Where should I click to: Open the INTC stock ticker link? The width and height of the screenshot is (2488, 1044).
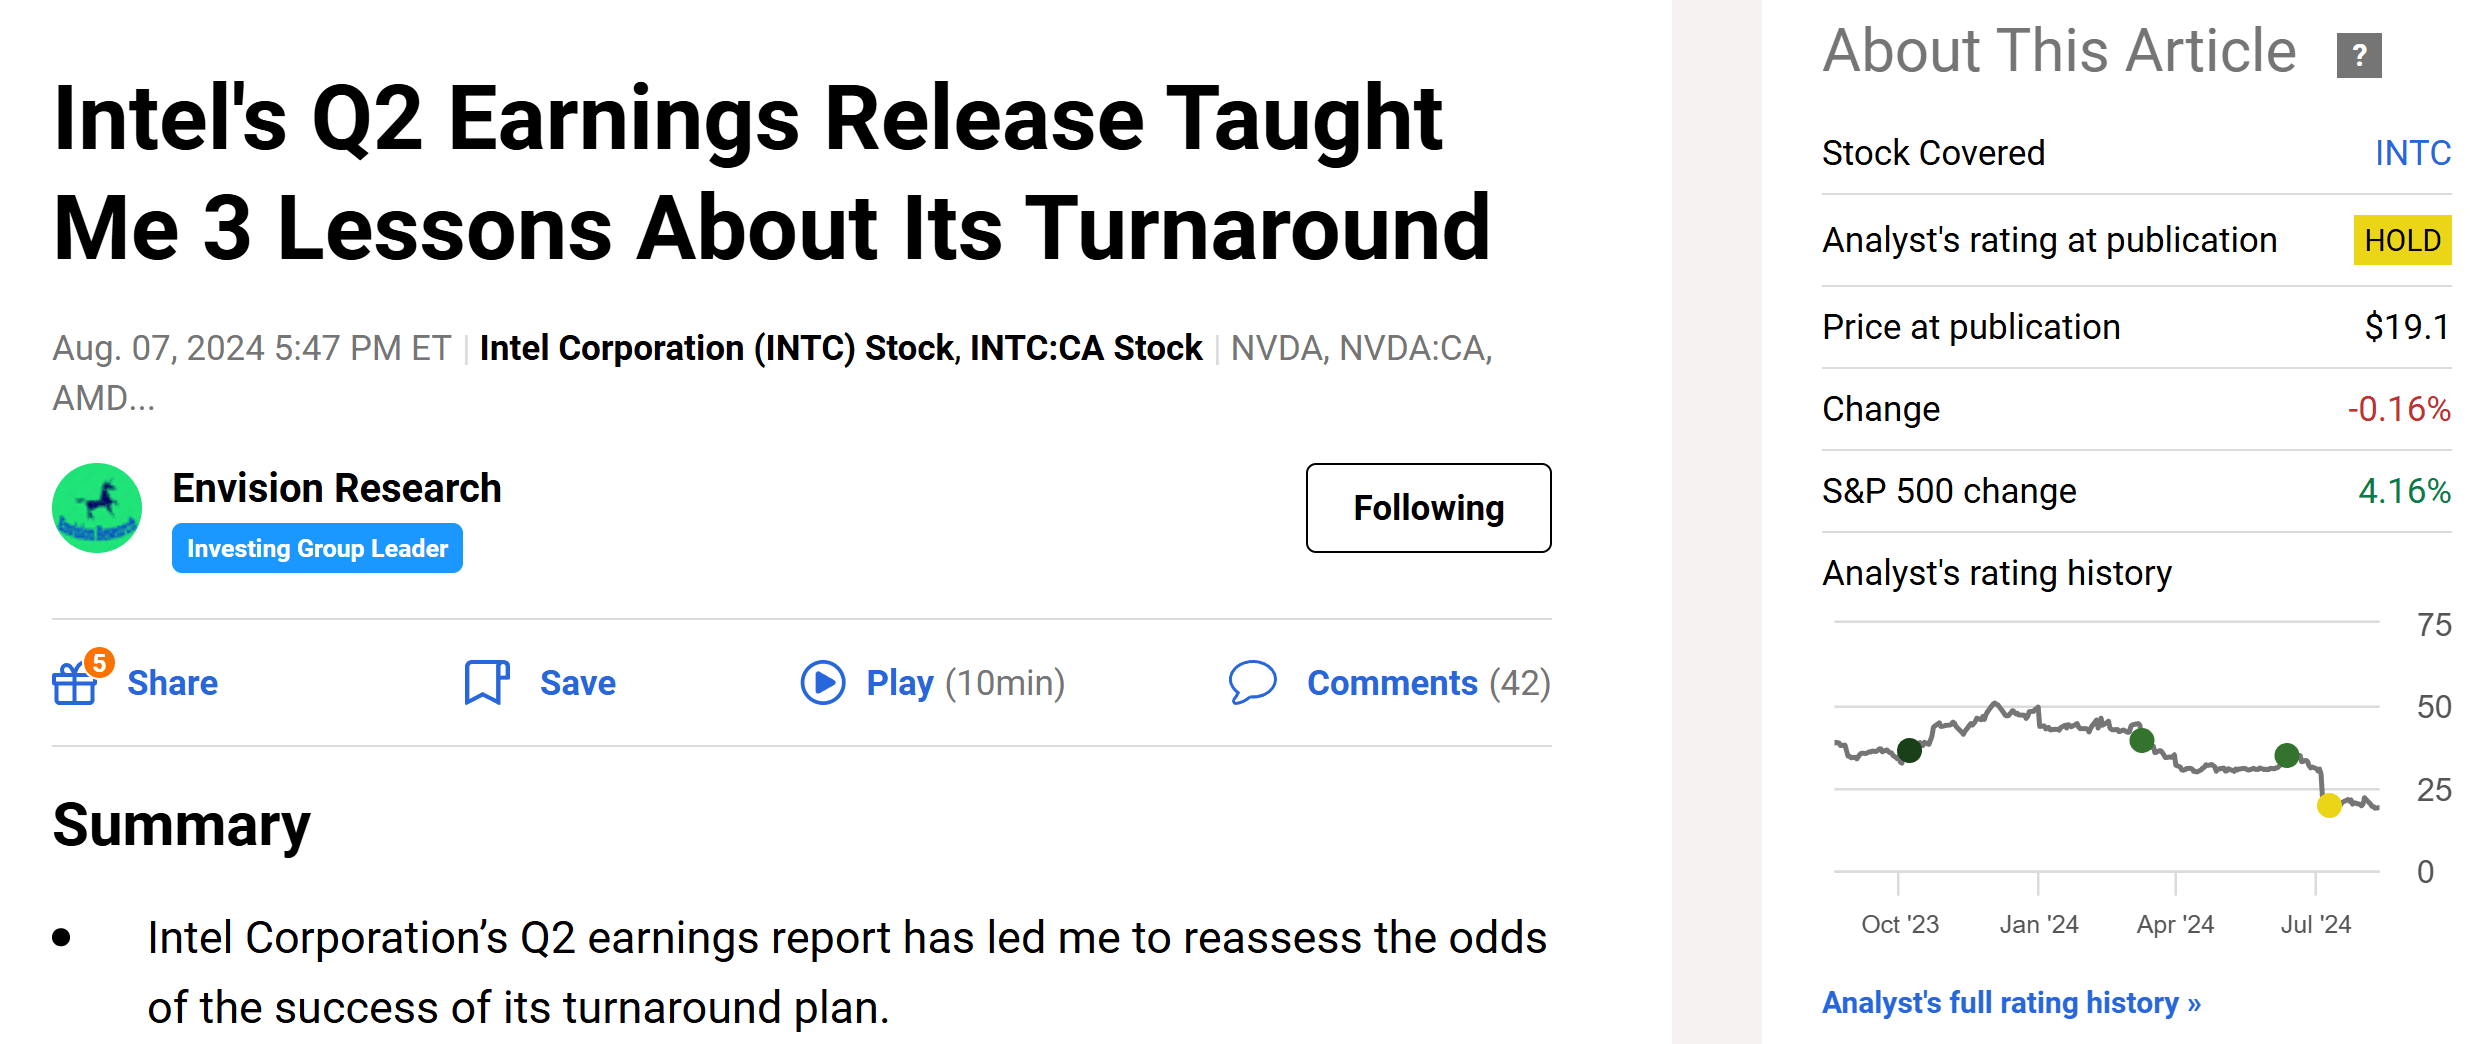point(2412,153)
